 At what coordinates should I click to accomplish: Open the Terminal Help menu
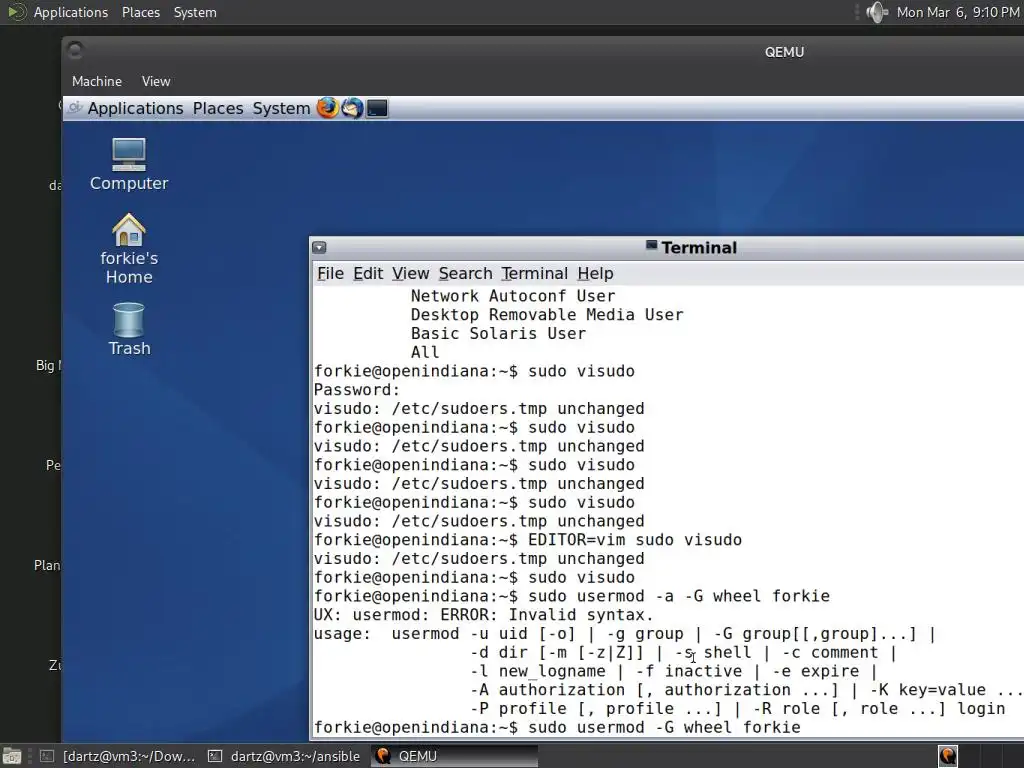click(595, 274)
